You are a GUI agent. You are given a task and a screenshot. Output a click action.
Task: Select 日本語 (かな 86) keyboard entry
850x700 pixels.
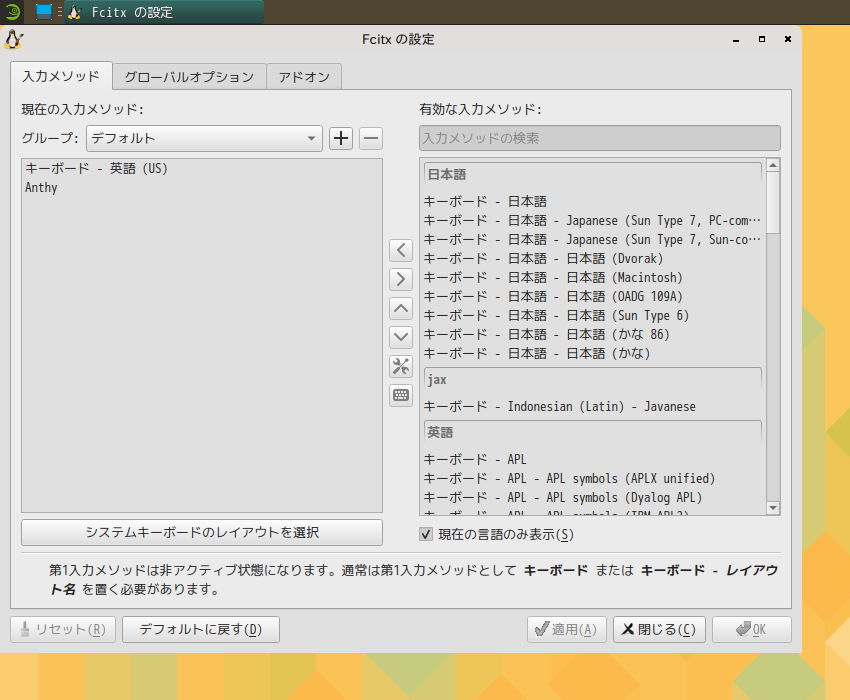[593, 335]
